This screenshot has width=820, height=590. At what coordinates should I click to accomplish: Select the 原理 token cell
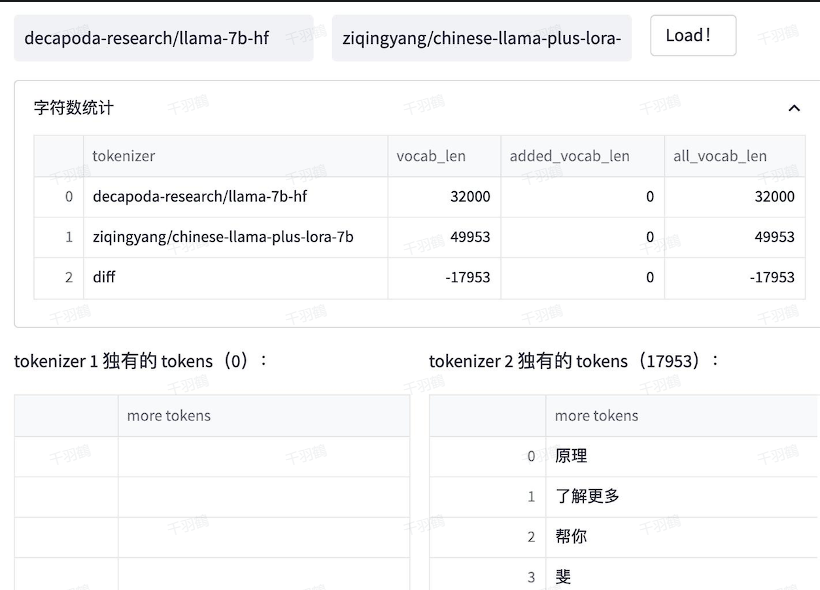pos(681,456)
